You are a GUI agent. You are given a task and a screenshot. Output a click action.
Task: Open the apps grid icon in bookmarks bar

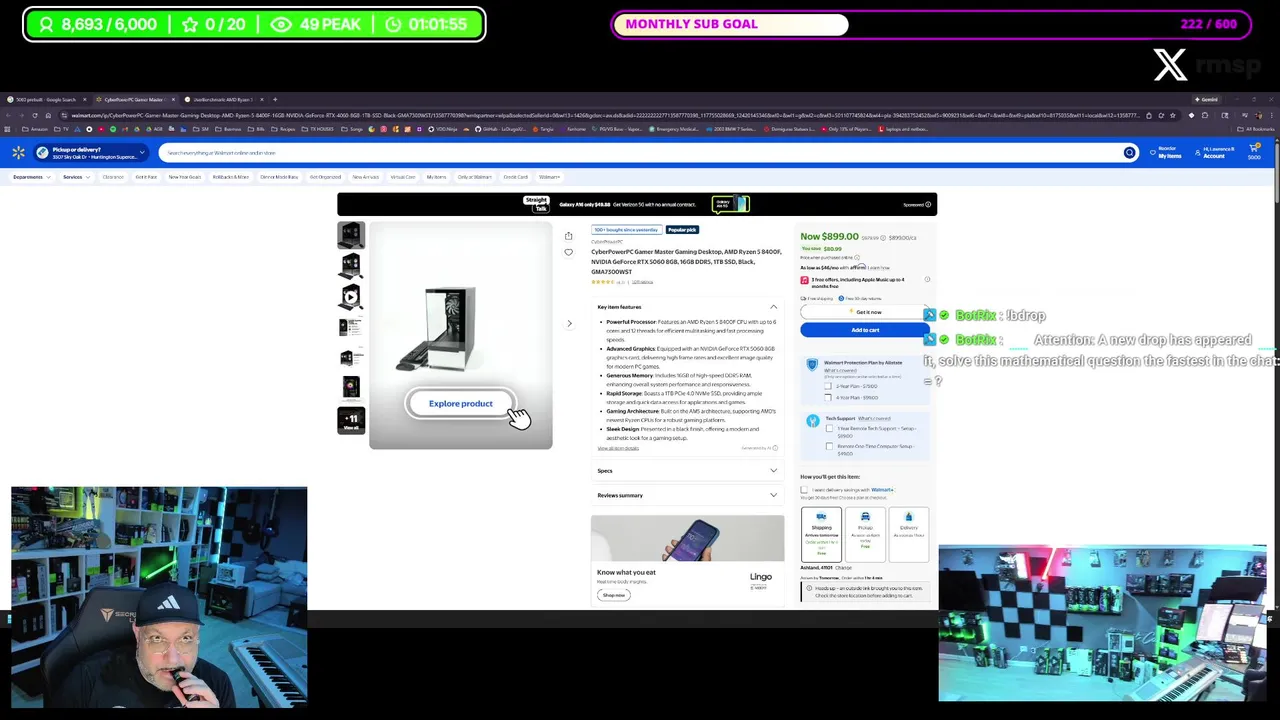[9, 129]
